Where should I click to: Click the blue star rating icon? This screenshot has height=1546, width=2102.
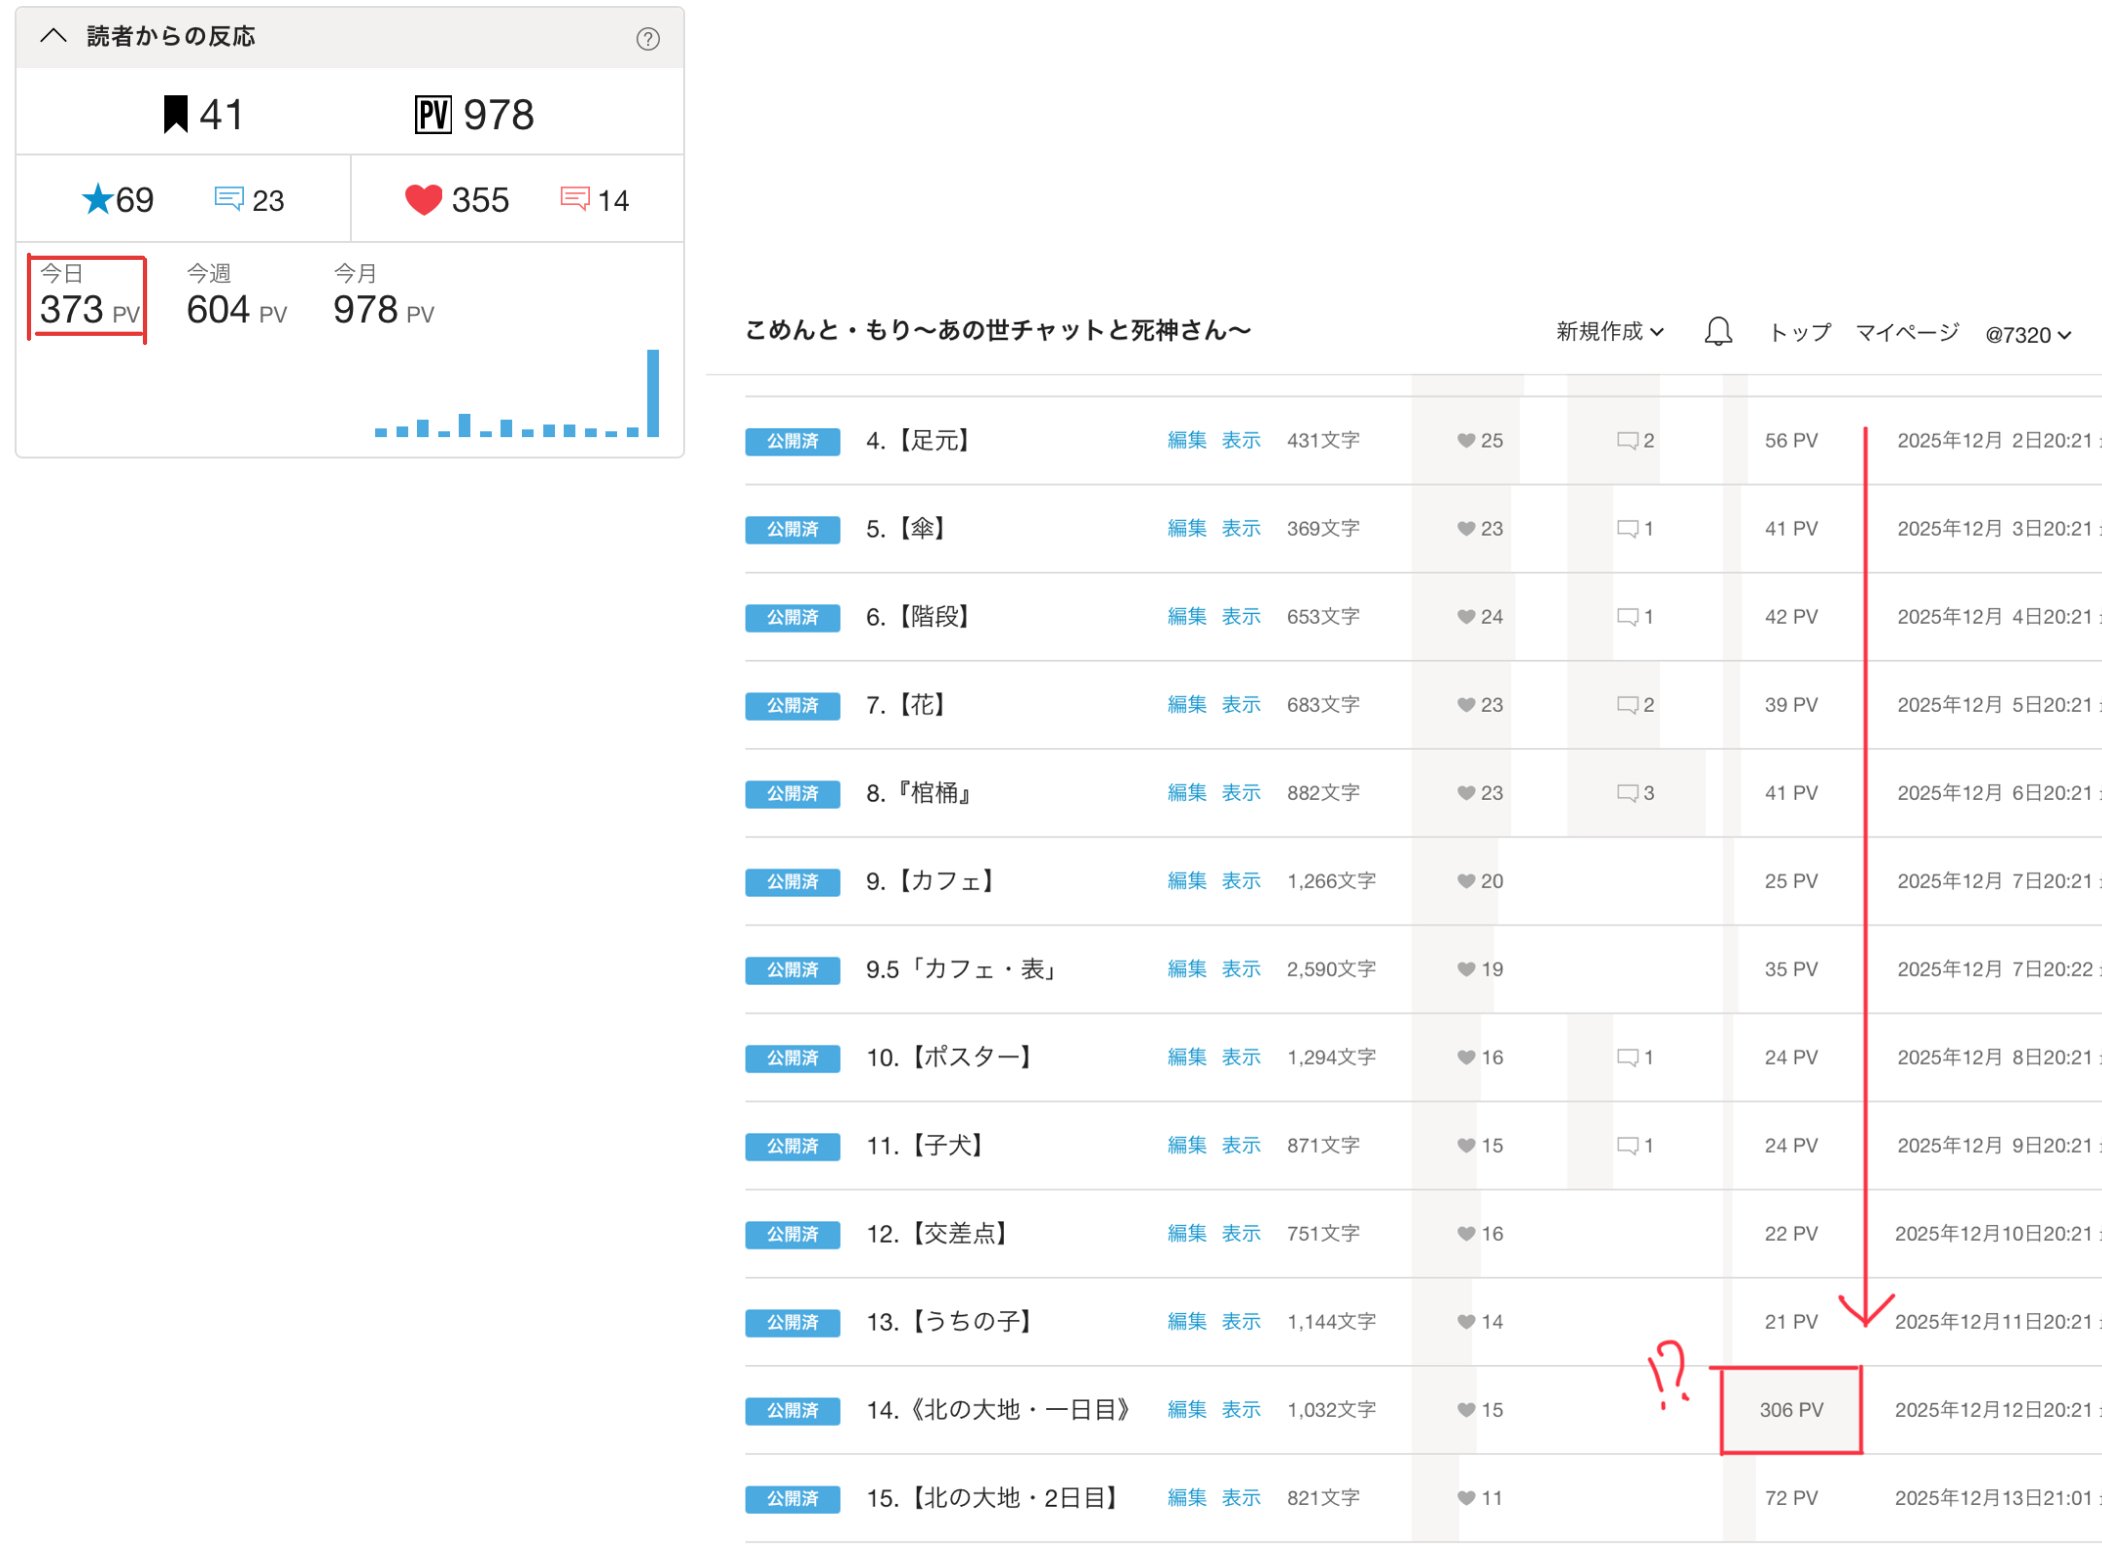pyautogui.click(x=97, y=199)
